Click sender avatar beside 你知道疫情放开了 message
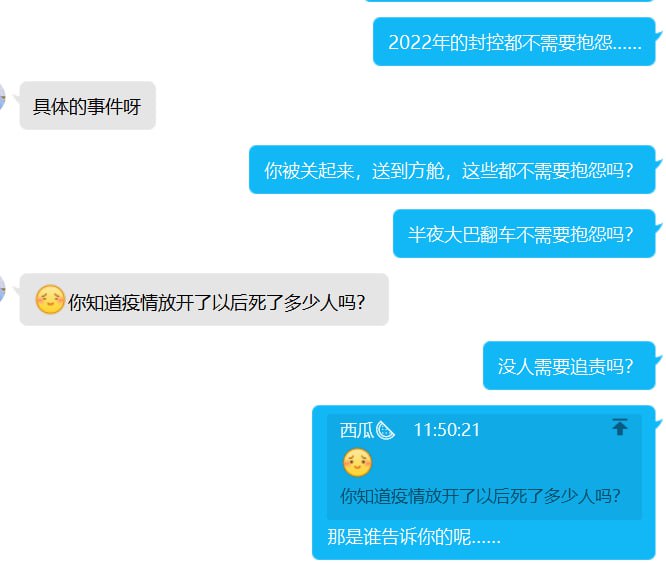666x565 pixels. click(2, 289)
